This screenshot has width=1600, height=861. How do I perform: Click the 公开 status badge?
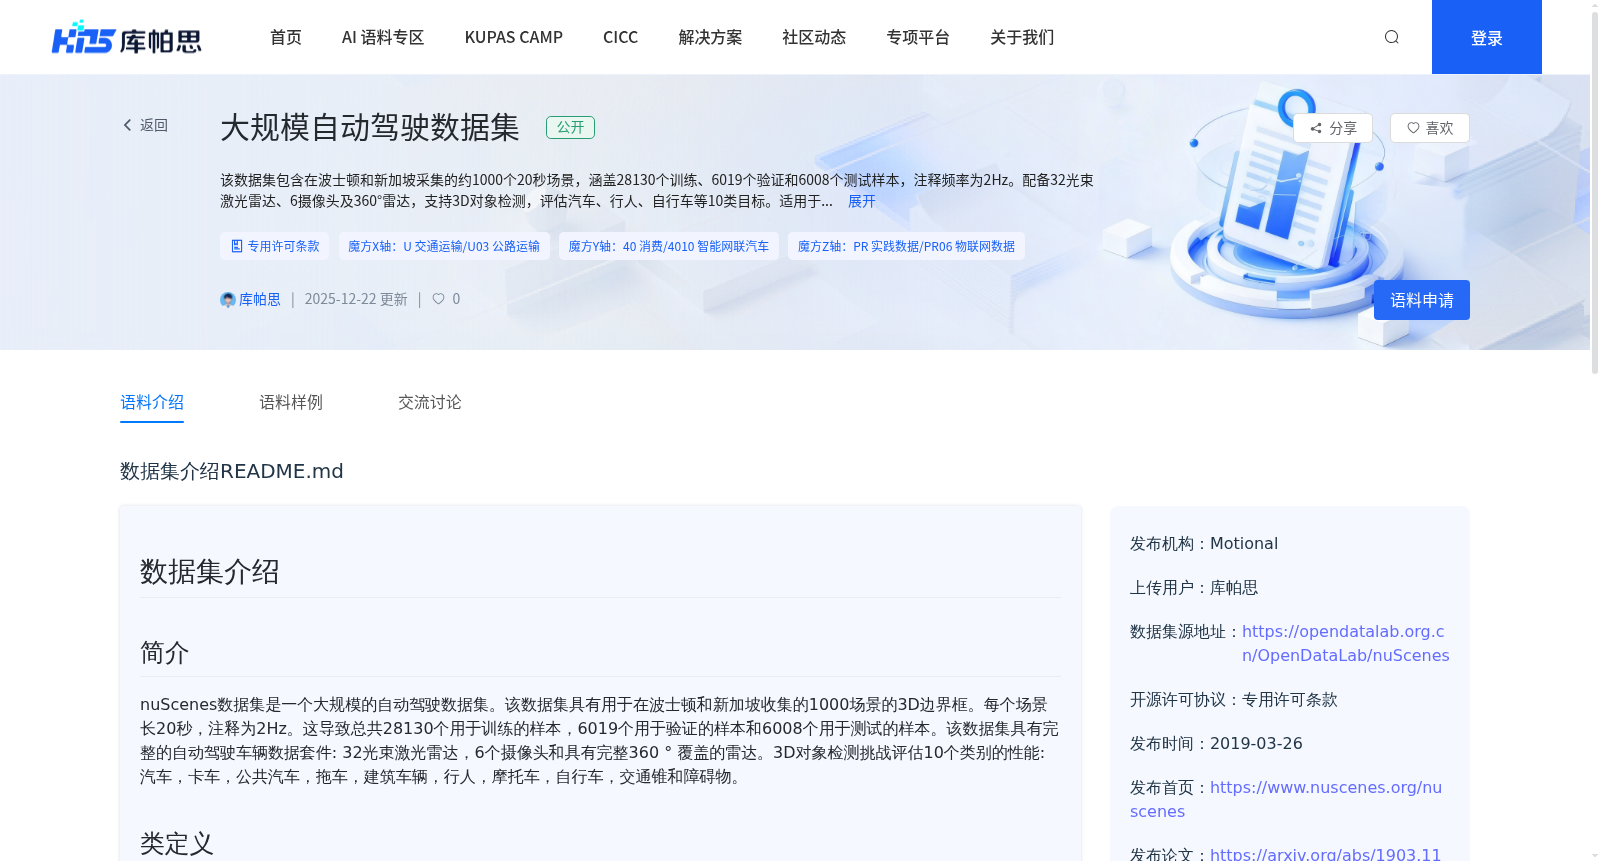pyautogui.click(x=570, y=127)
